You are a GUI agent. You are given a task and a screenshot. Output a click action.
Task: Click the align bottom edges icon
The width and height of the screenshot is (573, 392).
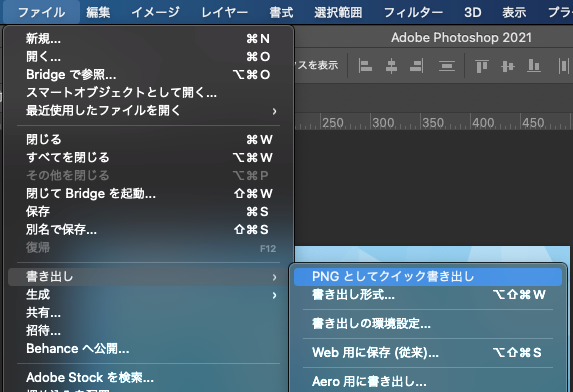[x=534, y=66]
